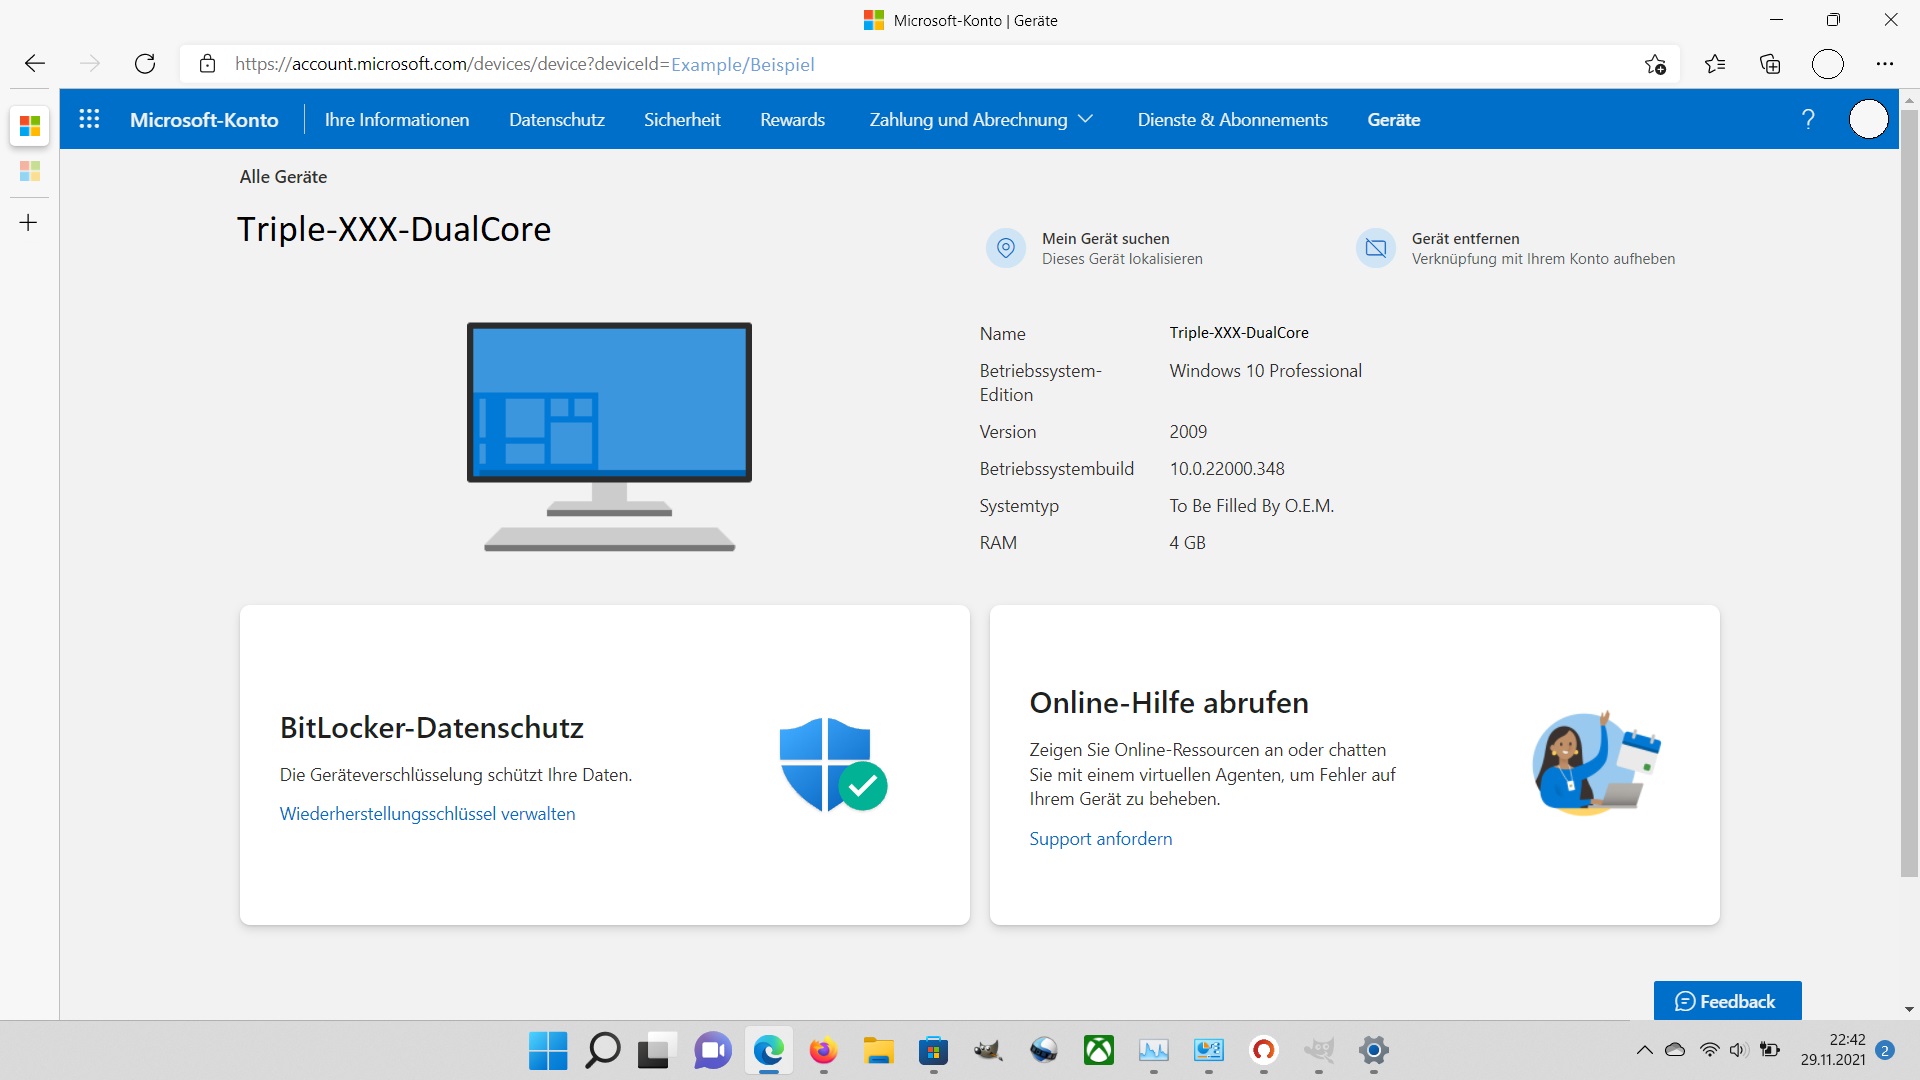Add page to favorites star icon
Image resolution: width=1920 pixels, height=1080 pixels.
(1655, 64)
